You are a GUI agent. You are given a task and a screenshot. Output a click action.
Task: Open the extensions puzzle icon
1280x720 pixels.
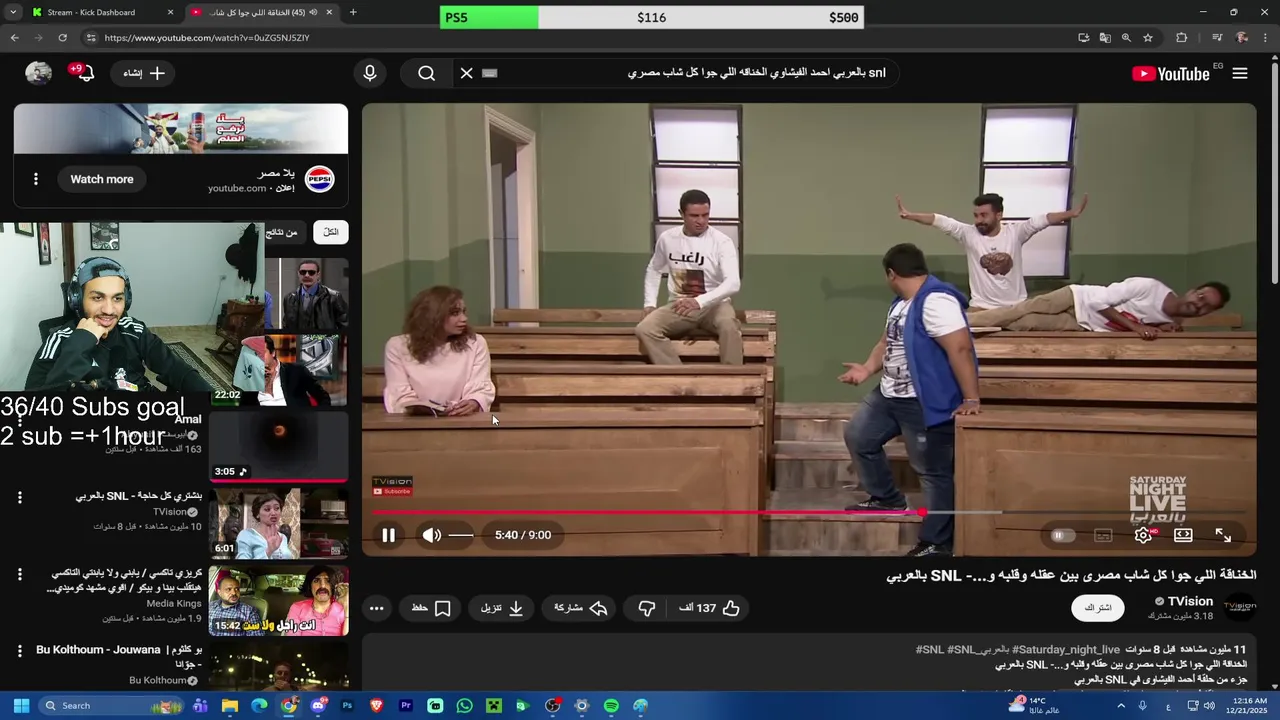(1182, 37)
